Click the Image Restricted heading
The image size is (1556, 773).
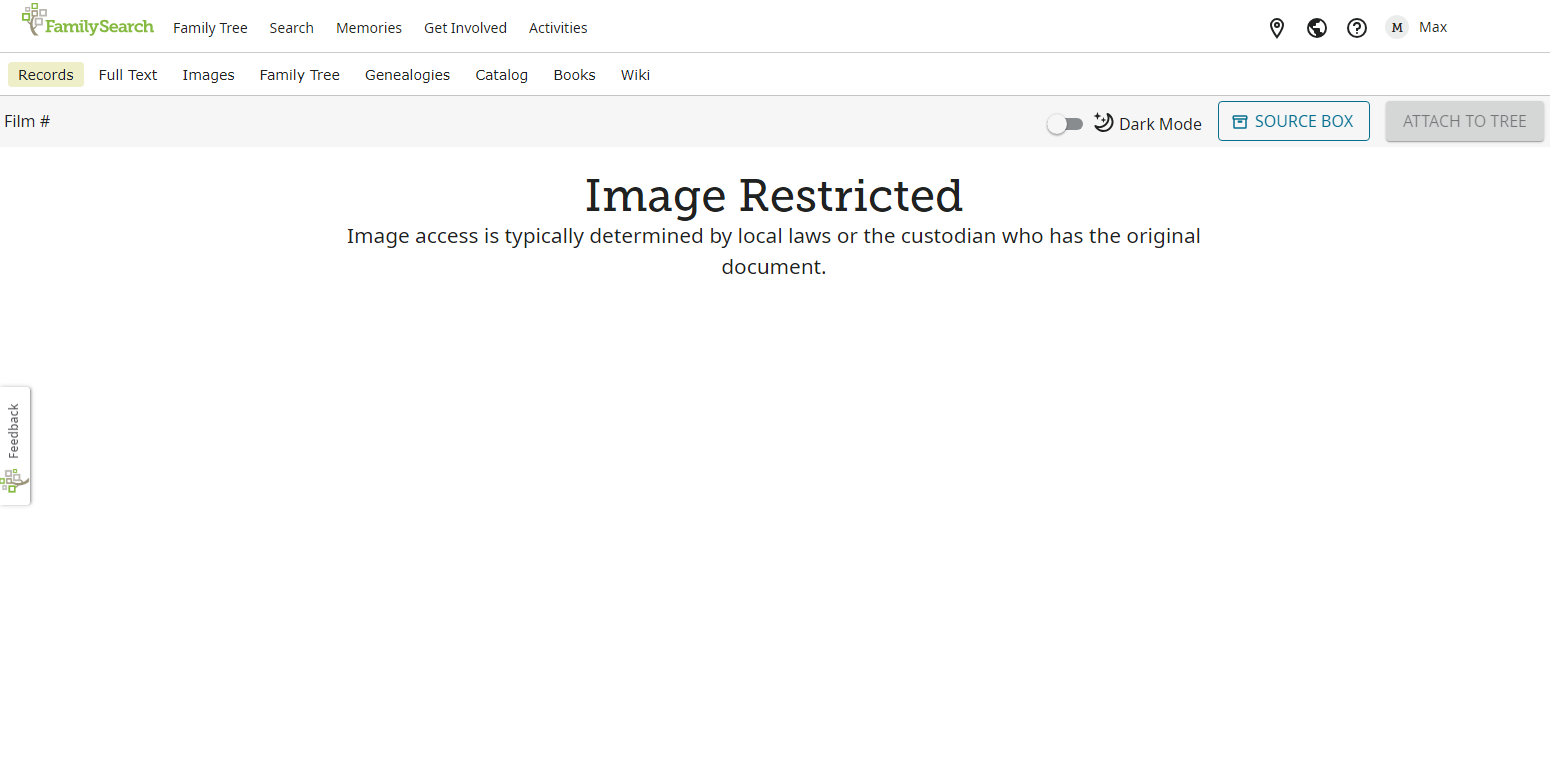pyautogui.click(x=773, y=195)
